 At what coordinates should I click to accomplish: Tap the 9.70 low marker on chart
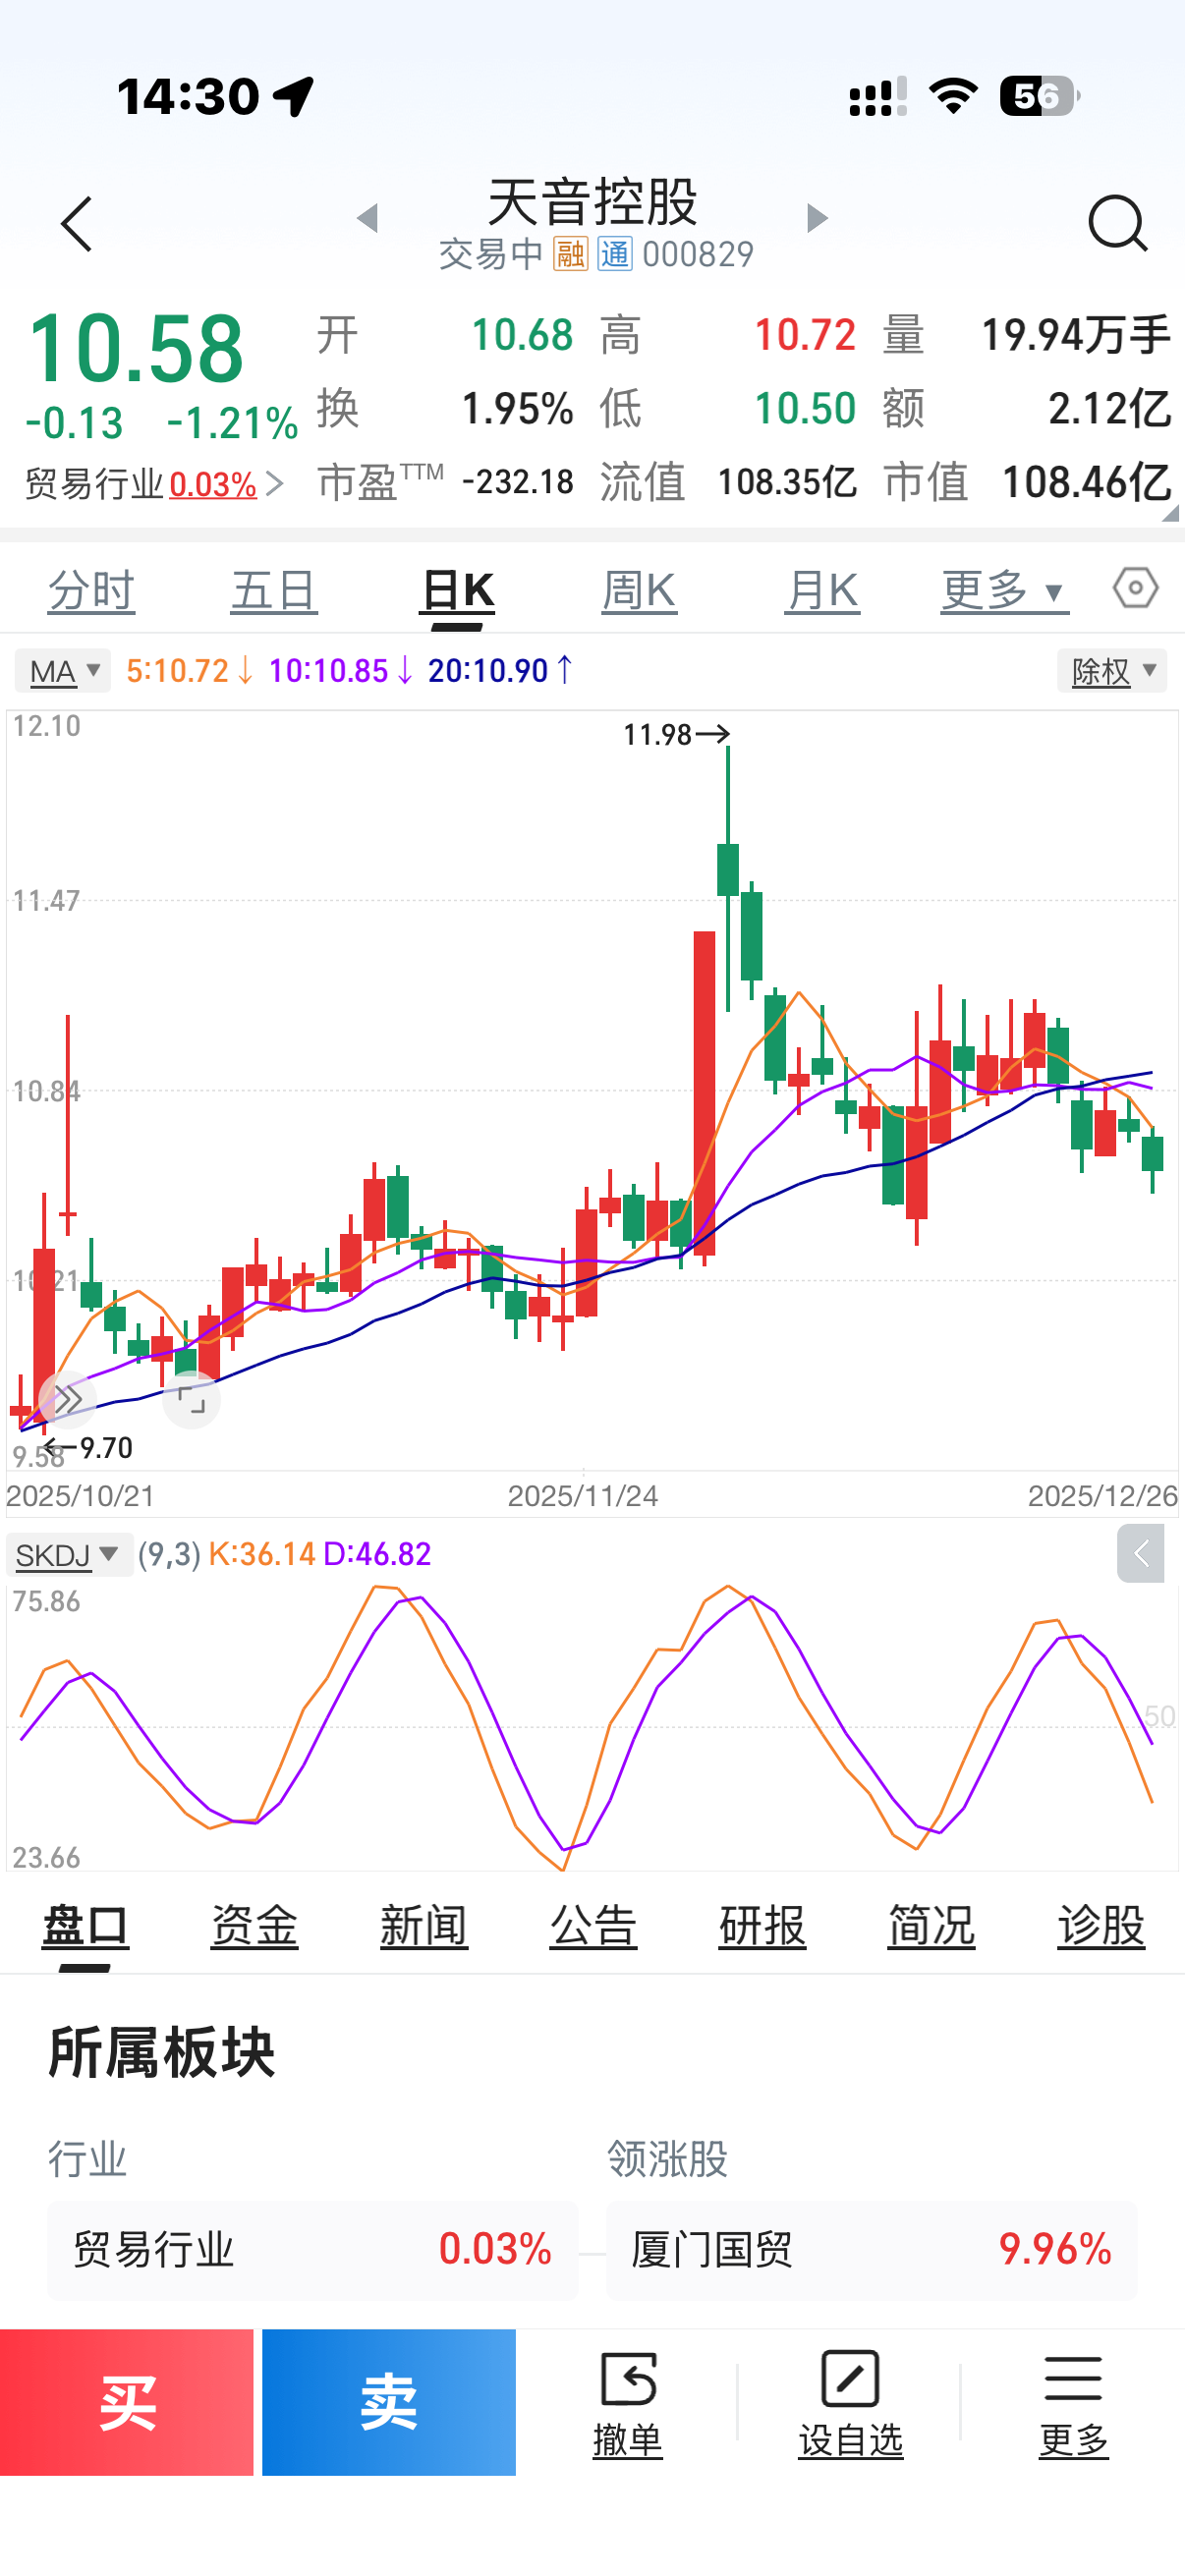pyautogui.click(x=89, y=1448)
